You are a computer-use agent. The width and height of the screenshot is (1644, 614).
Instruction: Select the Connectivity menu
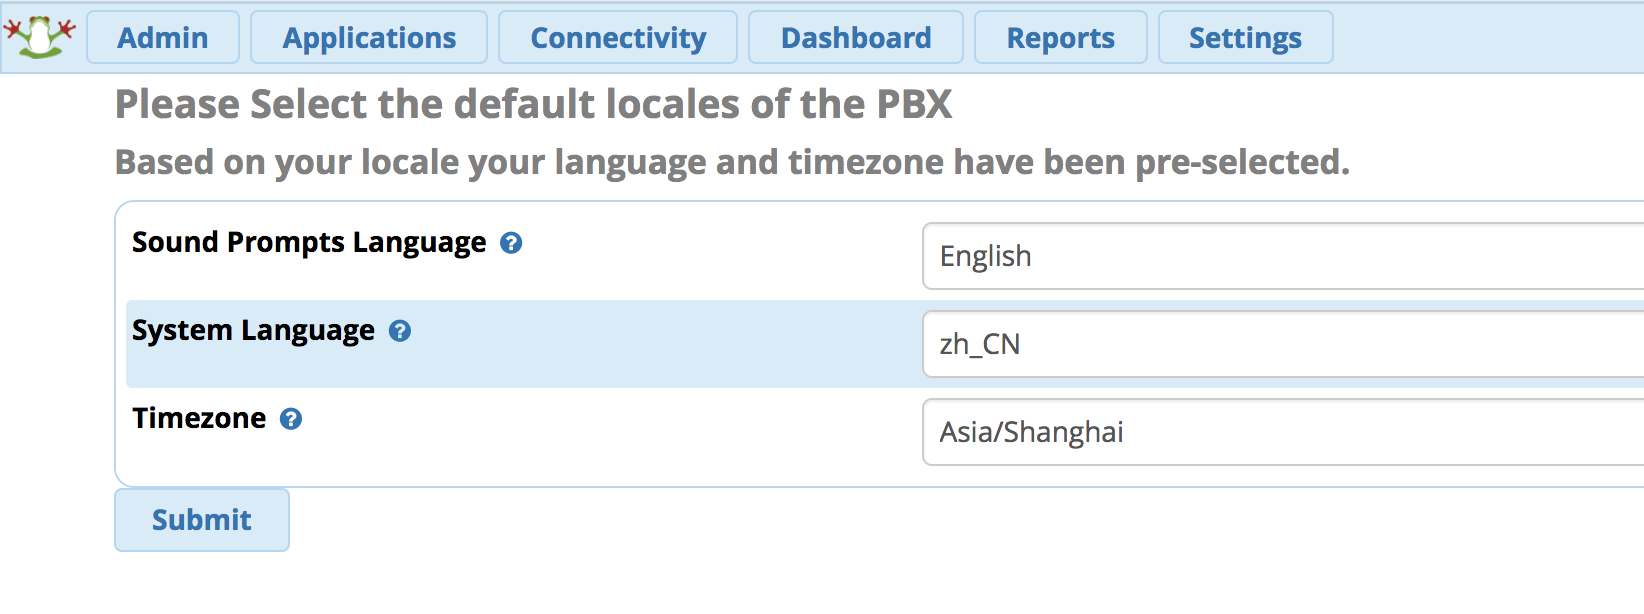click(618, 38)
